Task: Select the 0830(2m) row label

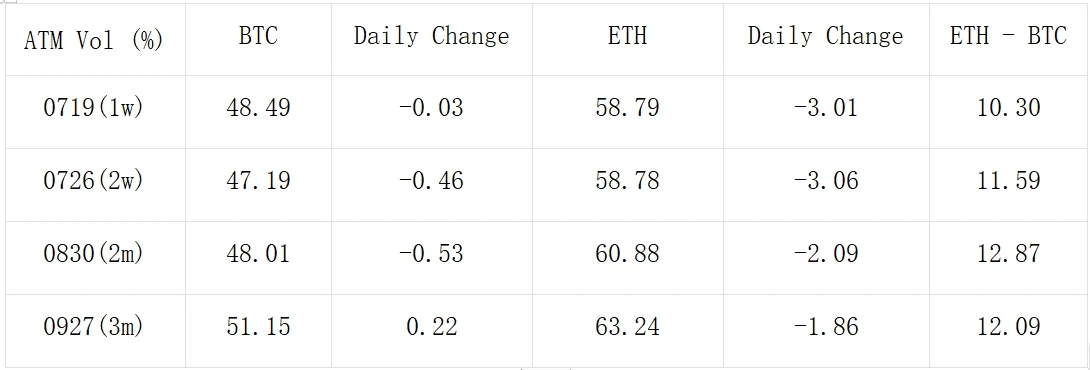Action: (x=95, y=257)
